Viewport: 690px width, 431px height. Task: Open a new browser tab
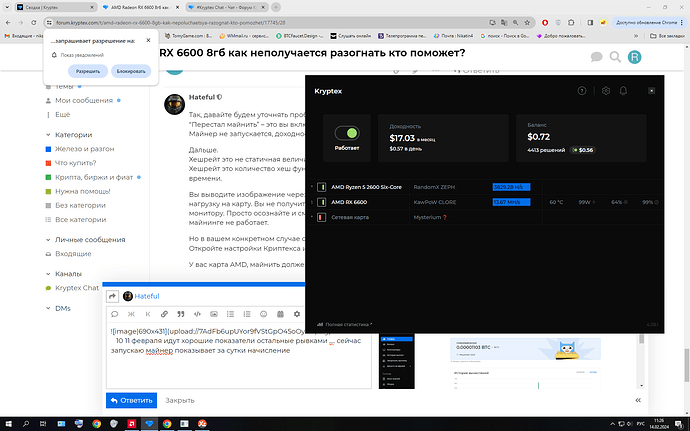276,7
